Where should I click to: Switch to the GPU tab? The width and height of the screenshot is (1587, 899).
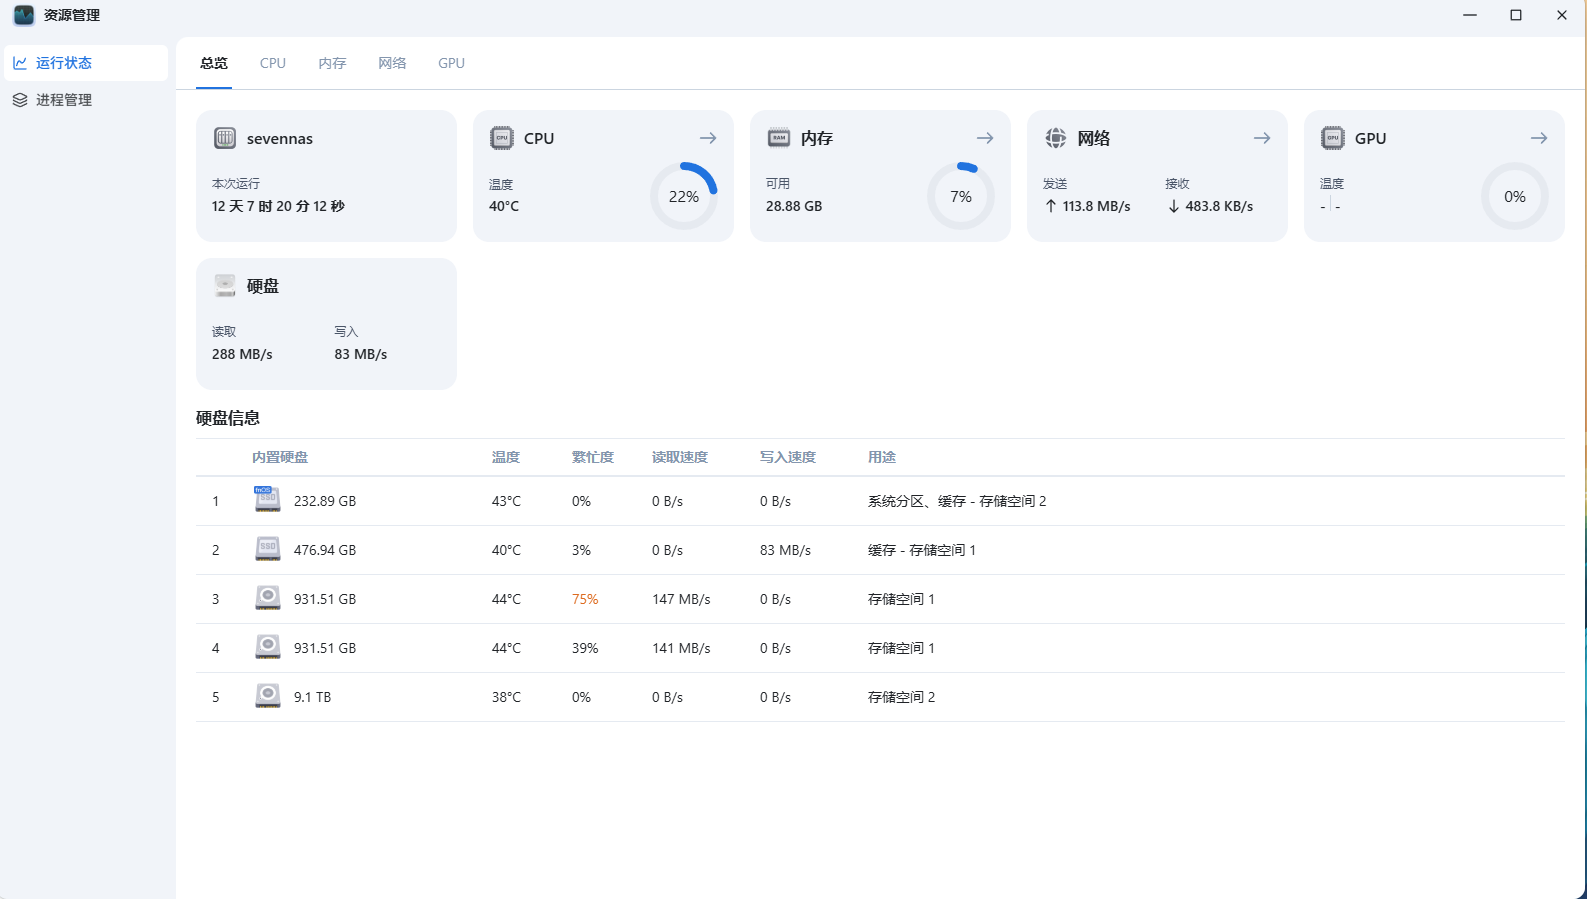click(451, 63)
